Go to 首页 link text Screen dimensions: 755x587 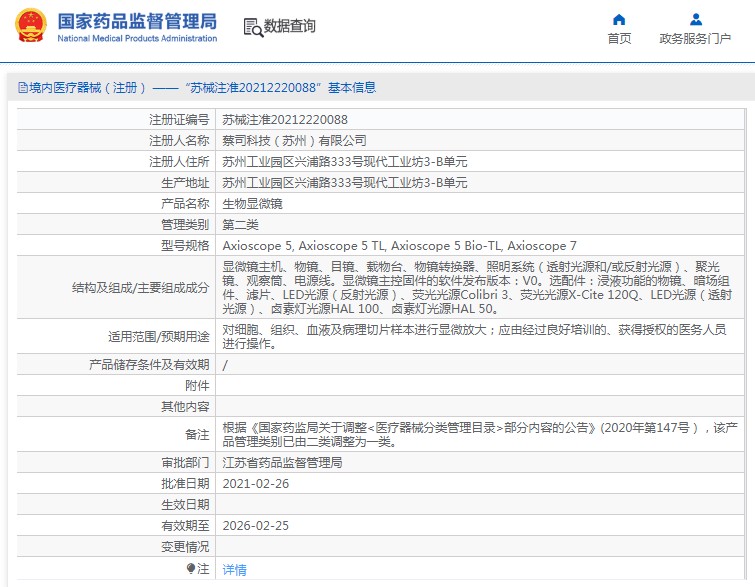pos(619,39)
